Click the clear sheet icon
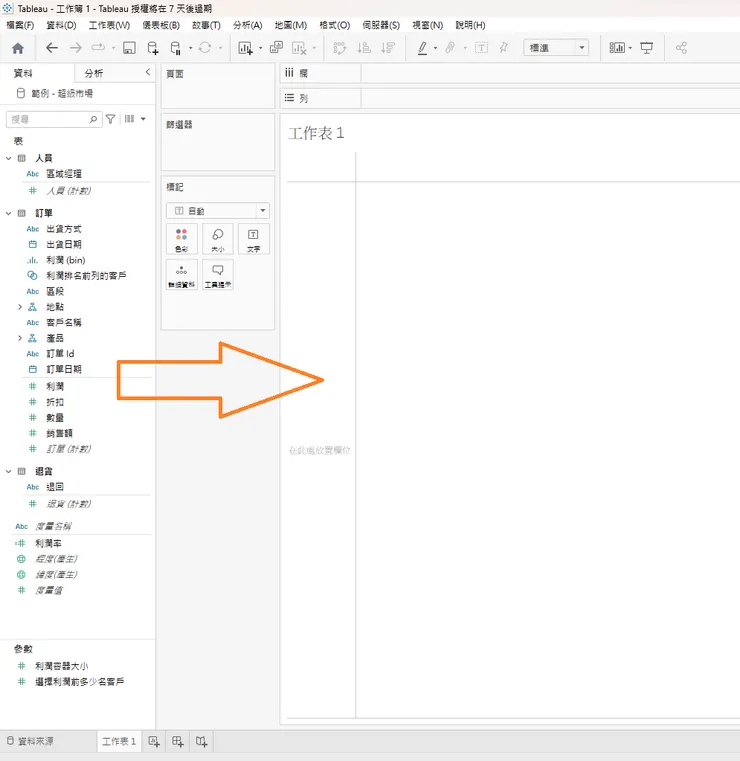 click(299, 48)
